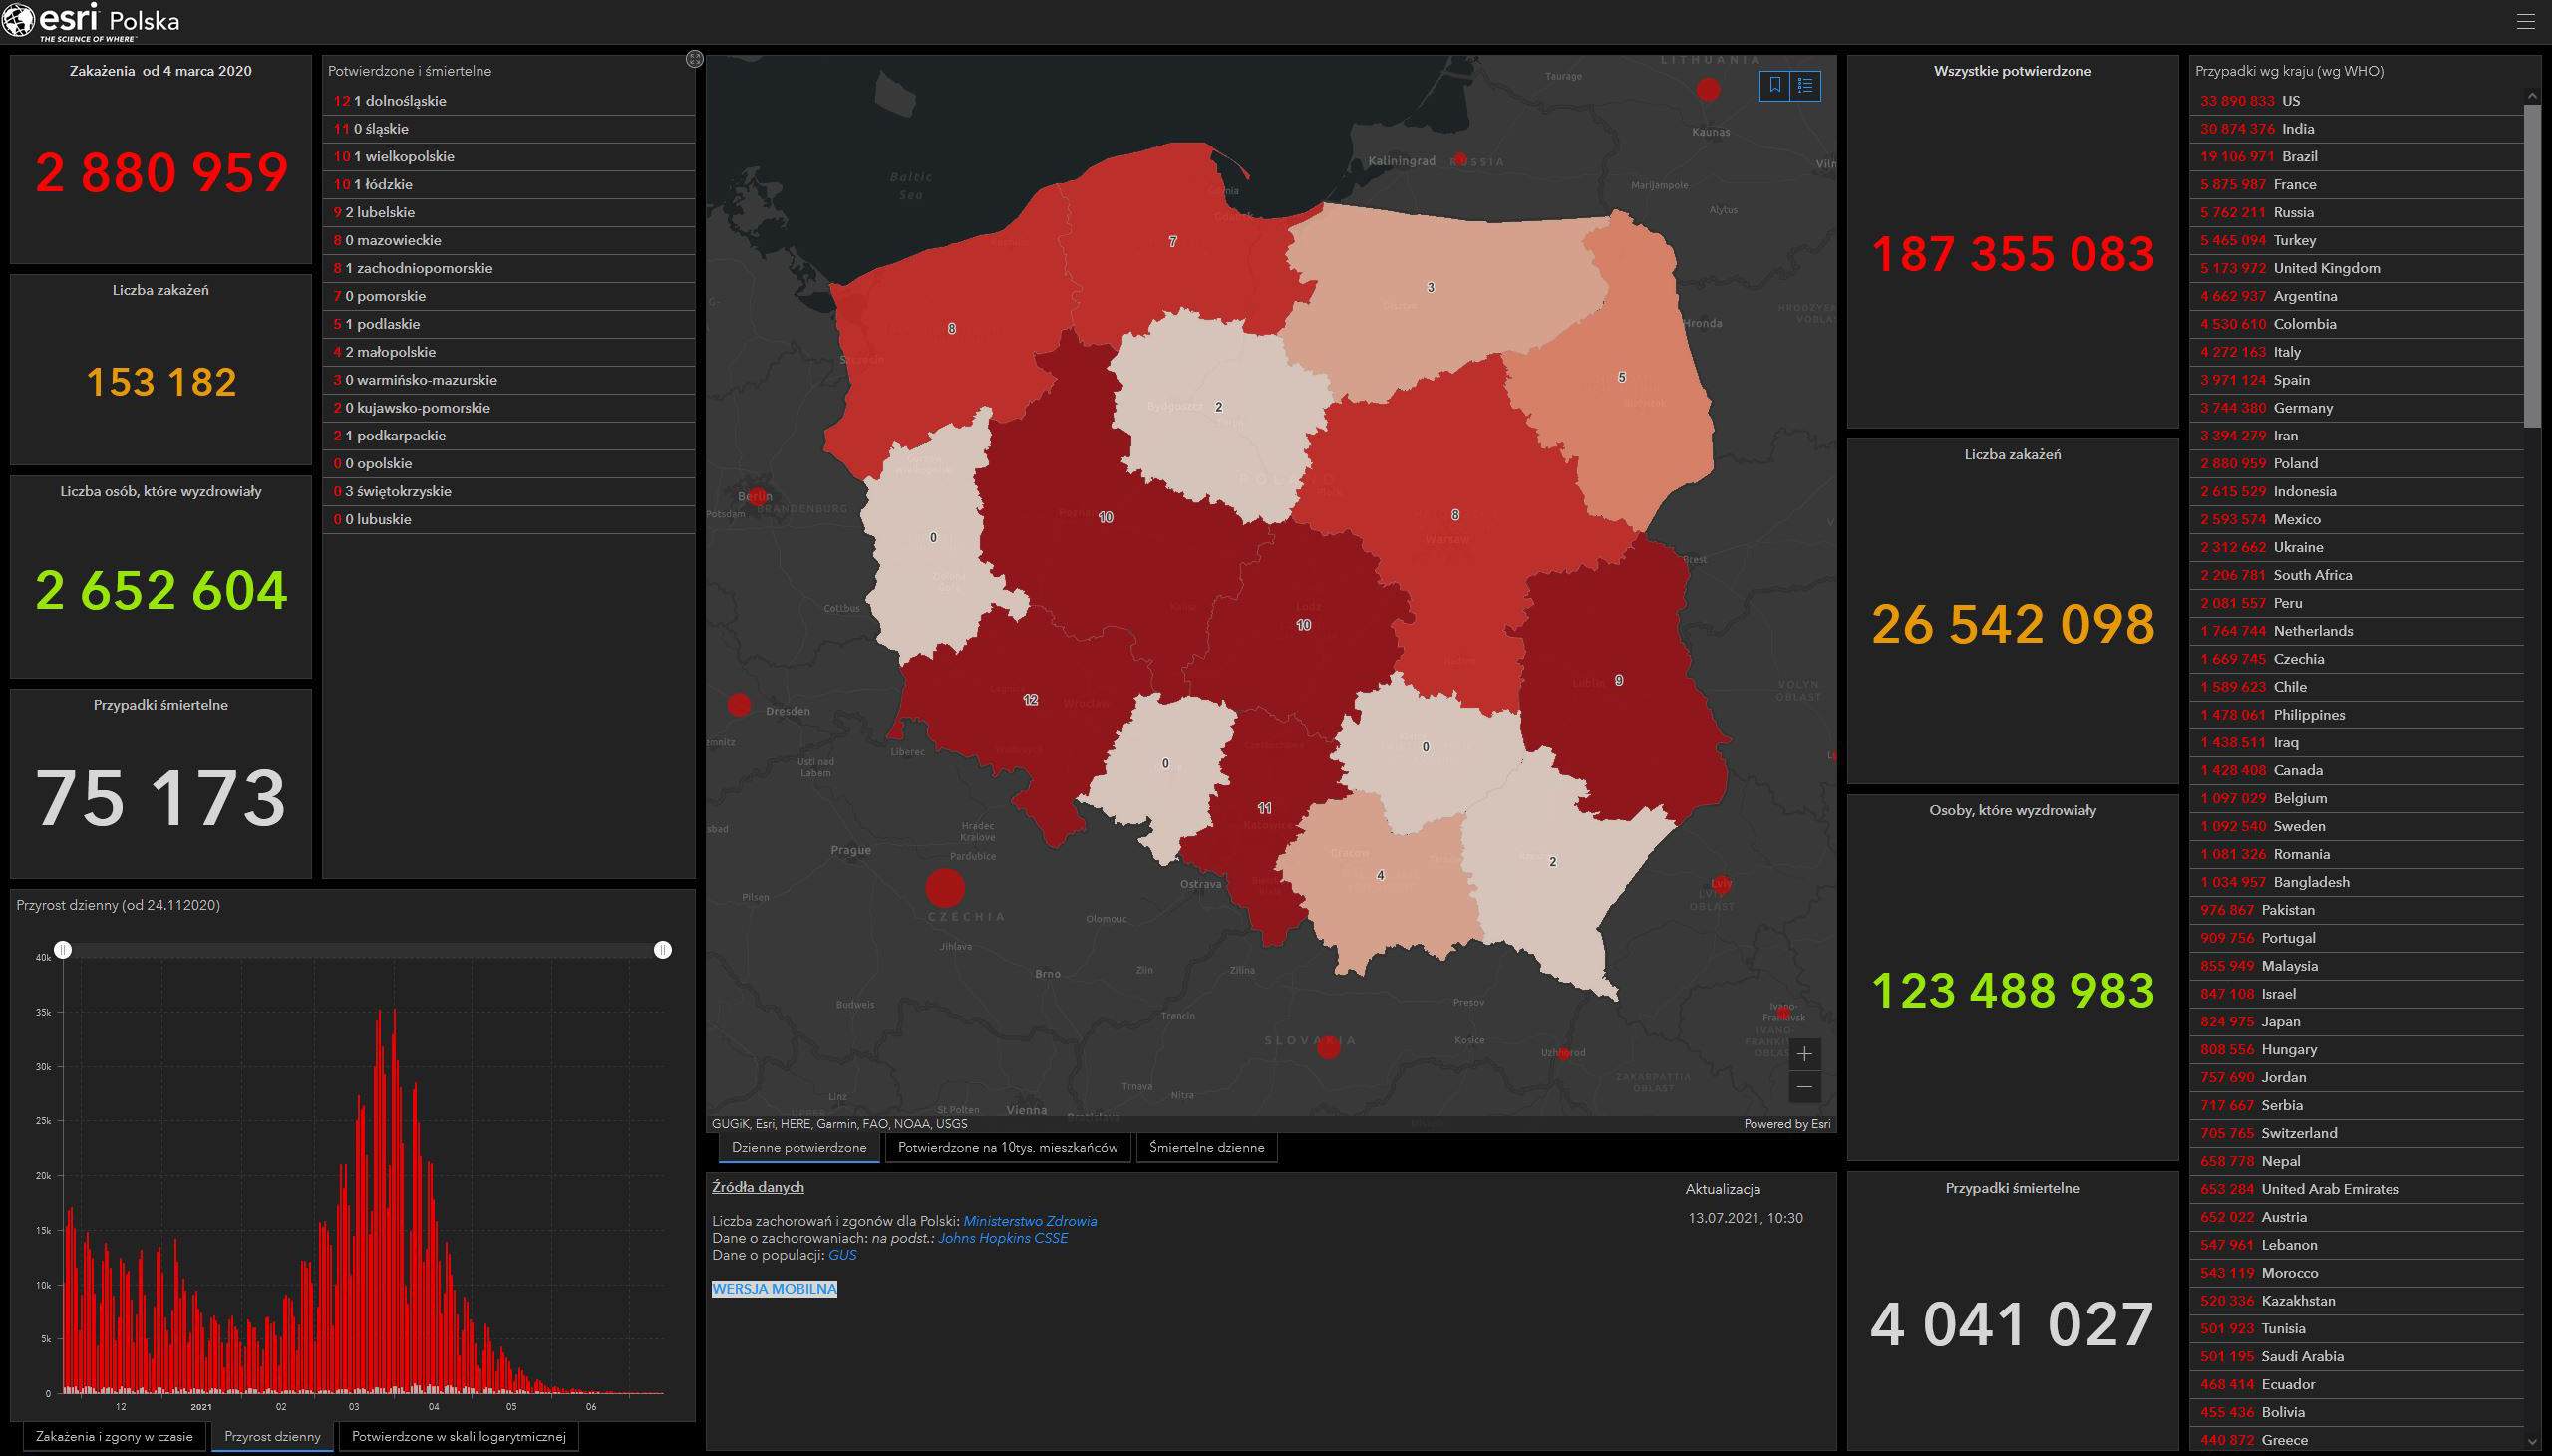Show Potwierdzone w skali logarytmicznej chart
The image size is (2552, 1456).
(x=458, y=1436)
